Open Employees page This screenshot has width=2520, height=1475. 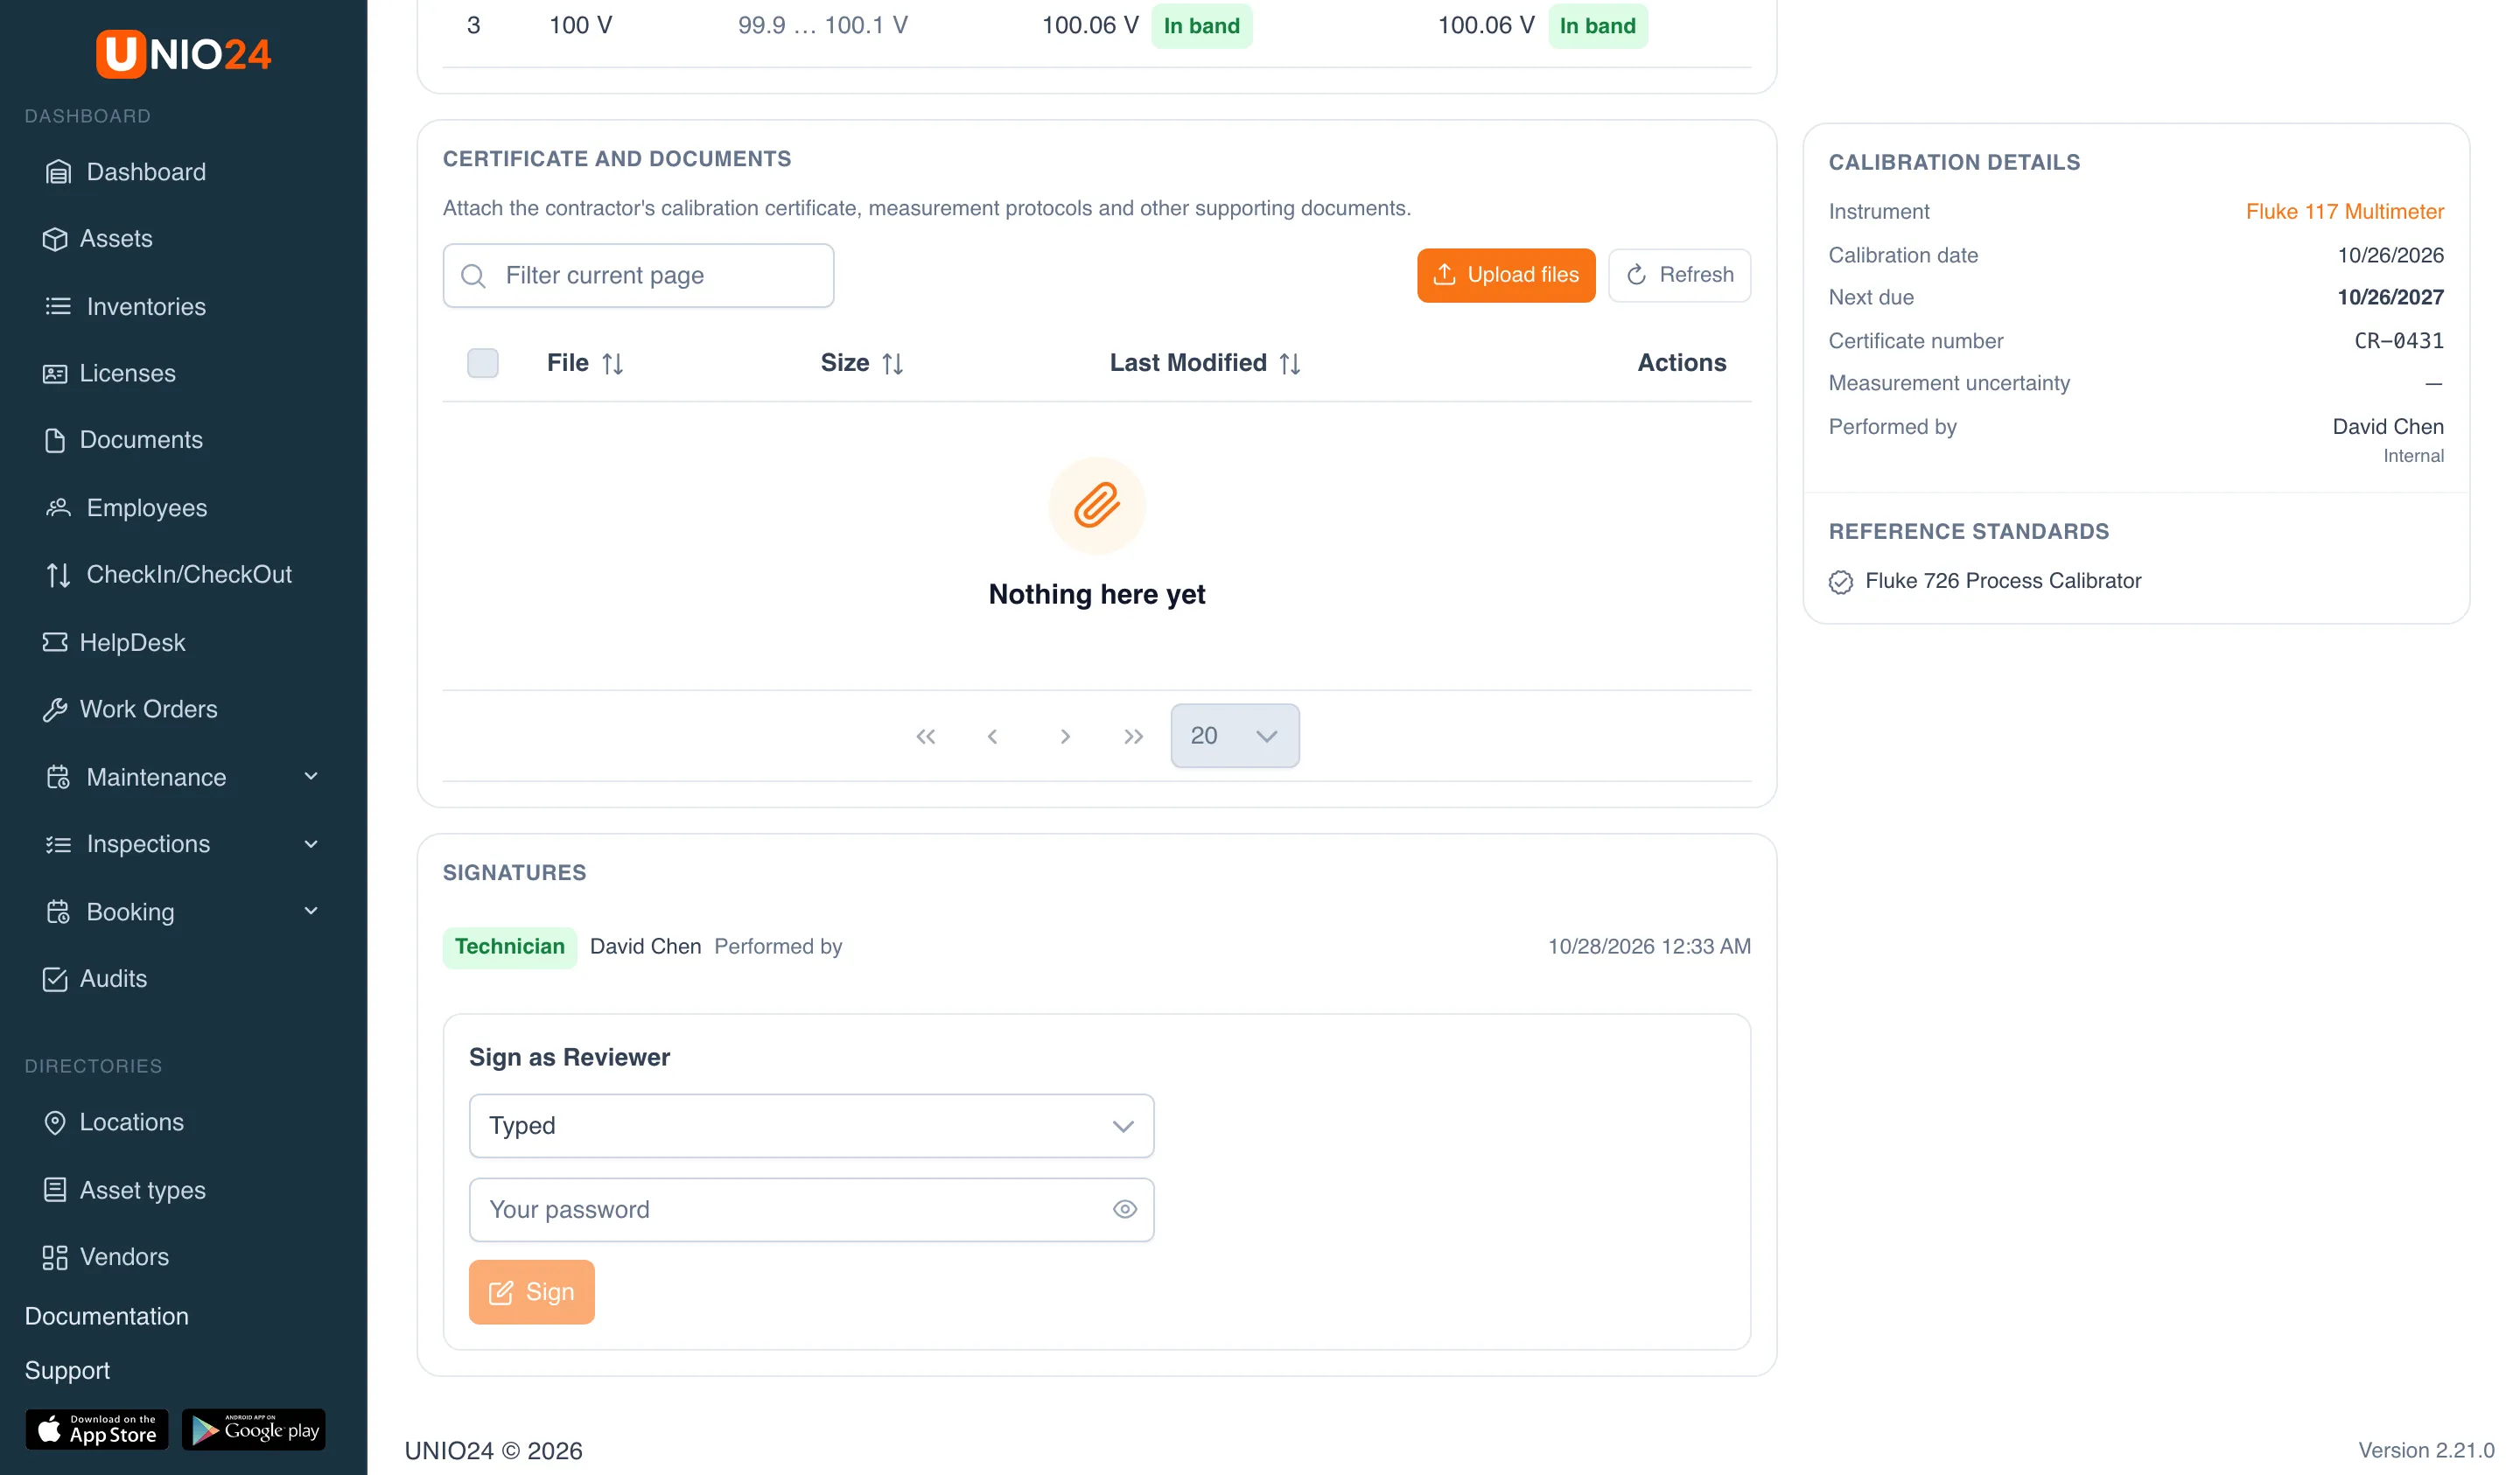128,508
